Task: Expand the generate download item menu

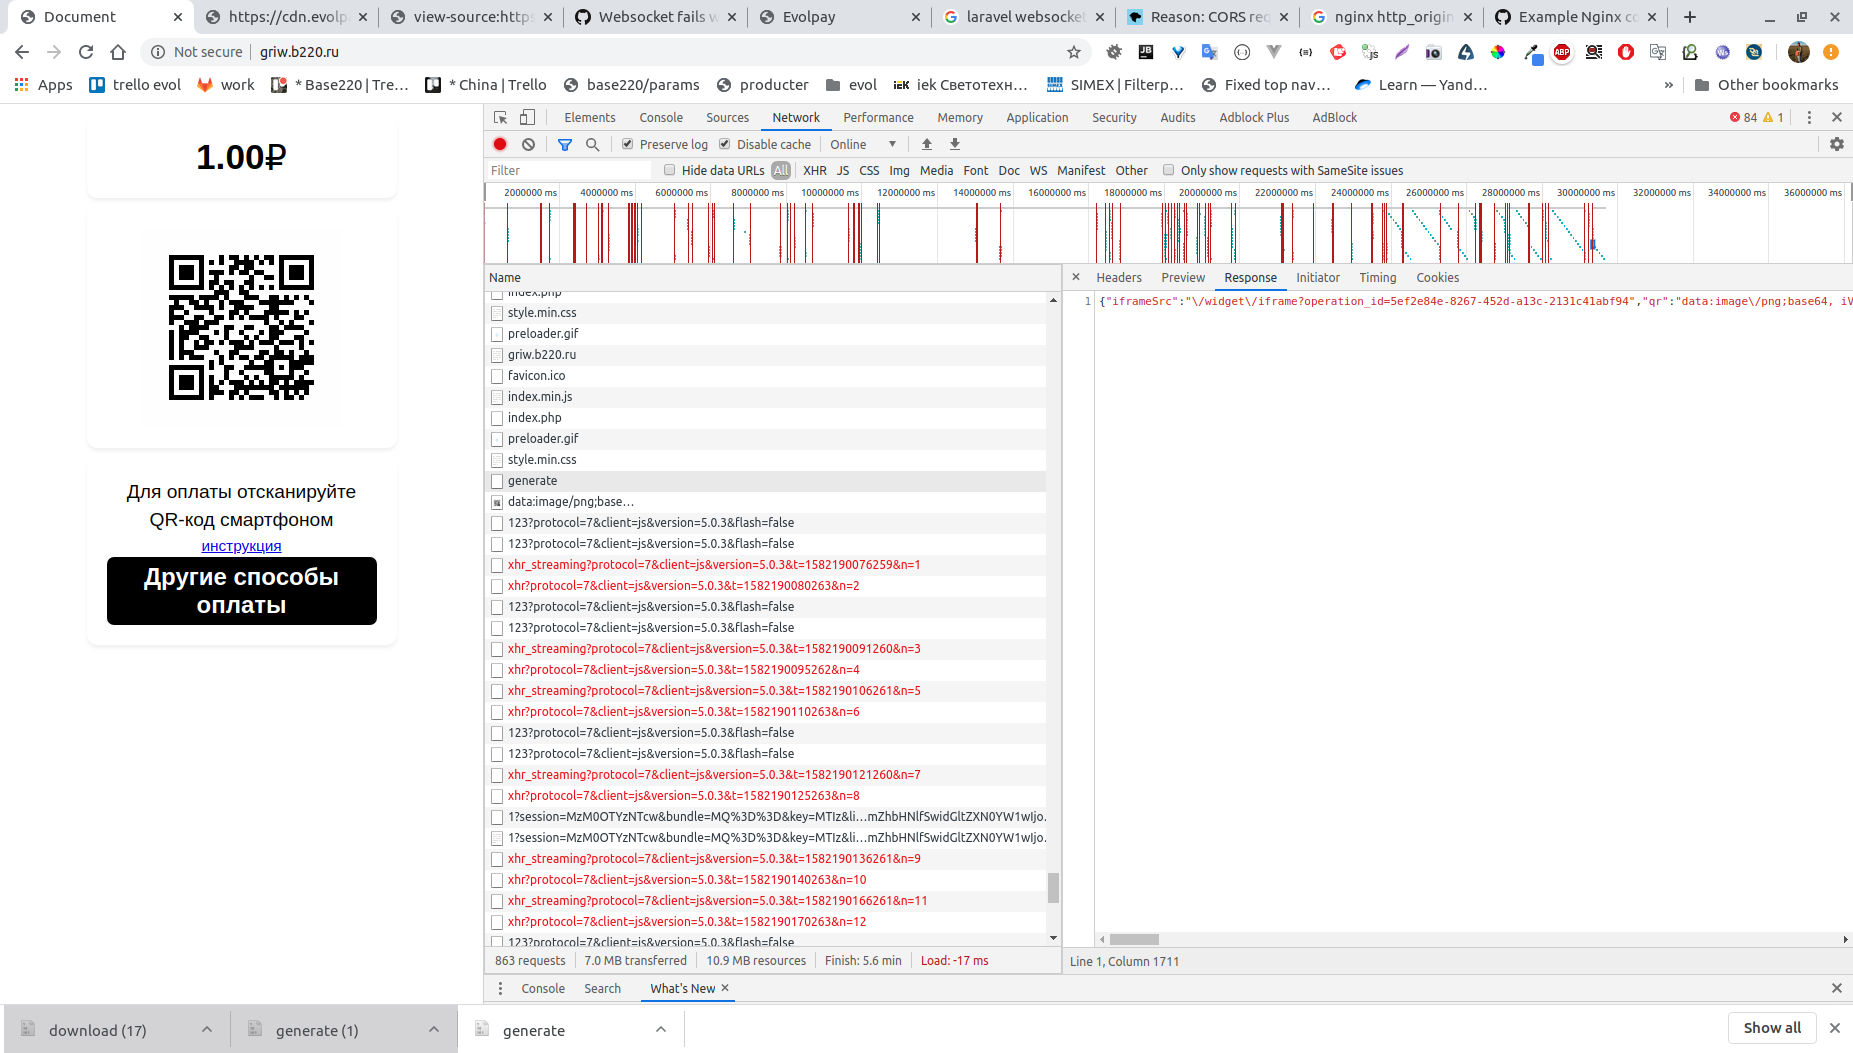Action: point(661,1029)
